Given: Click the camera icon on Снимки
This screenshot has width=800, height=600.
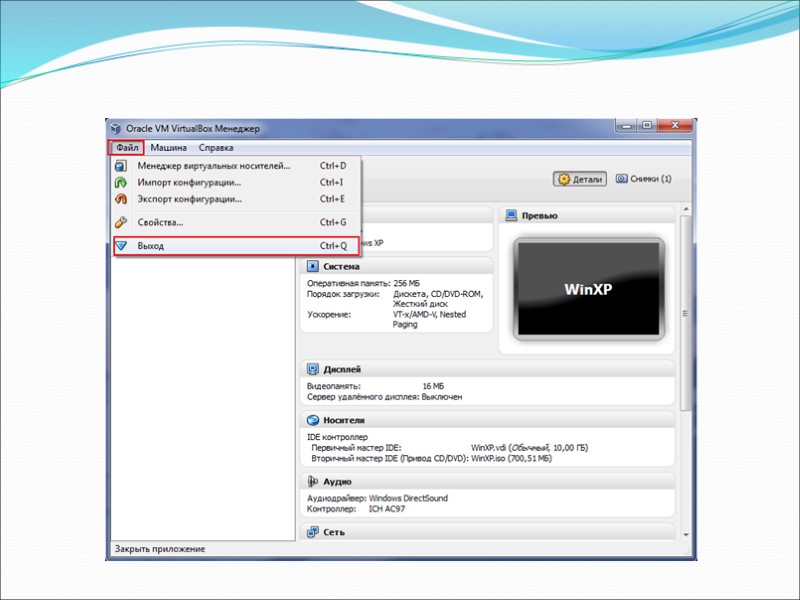Looking at the screenshot, I should tap(621, 179).
